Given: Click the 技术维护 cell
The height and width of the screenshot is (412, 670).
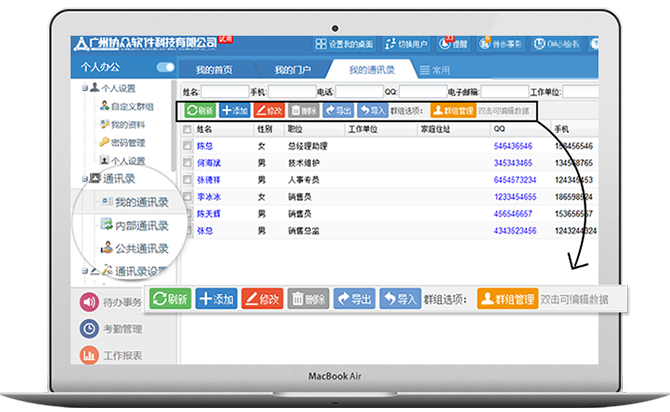Looking at the screenshot, I should (x=303, y=163).
